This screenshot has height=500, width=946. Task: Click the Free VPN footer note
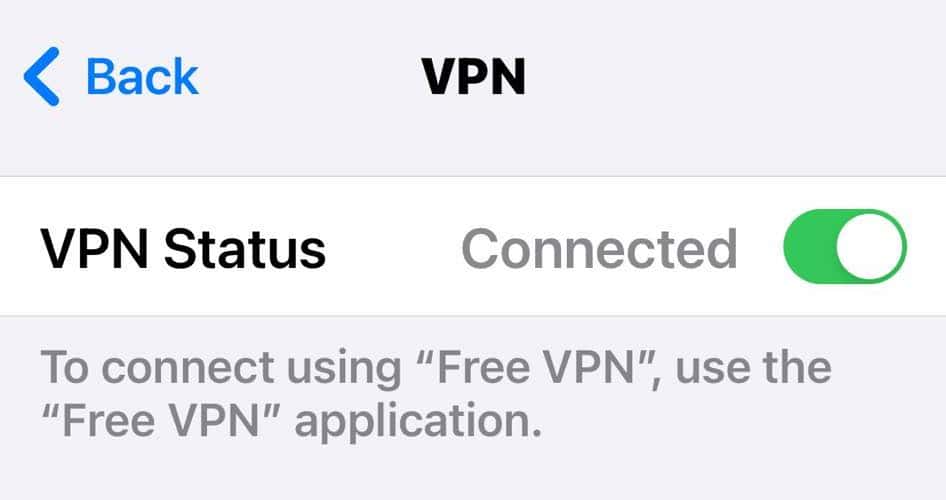[436, 394]
